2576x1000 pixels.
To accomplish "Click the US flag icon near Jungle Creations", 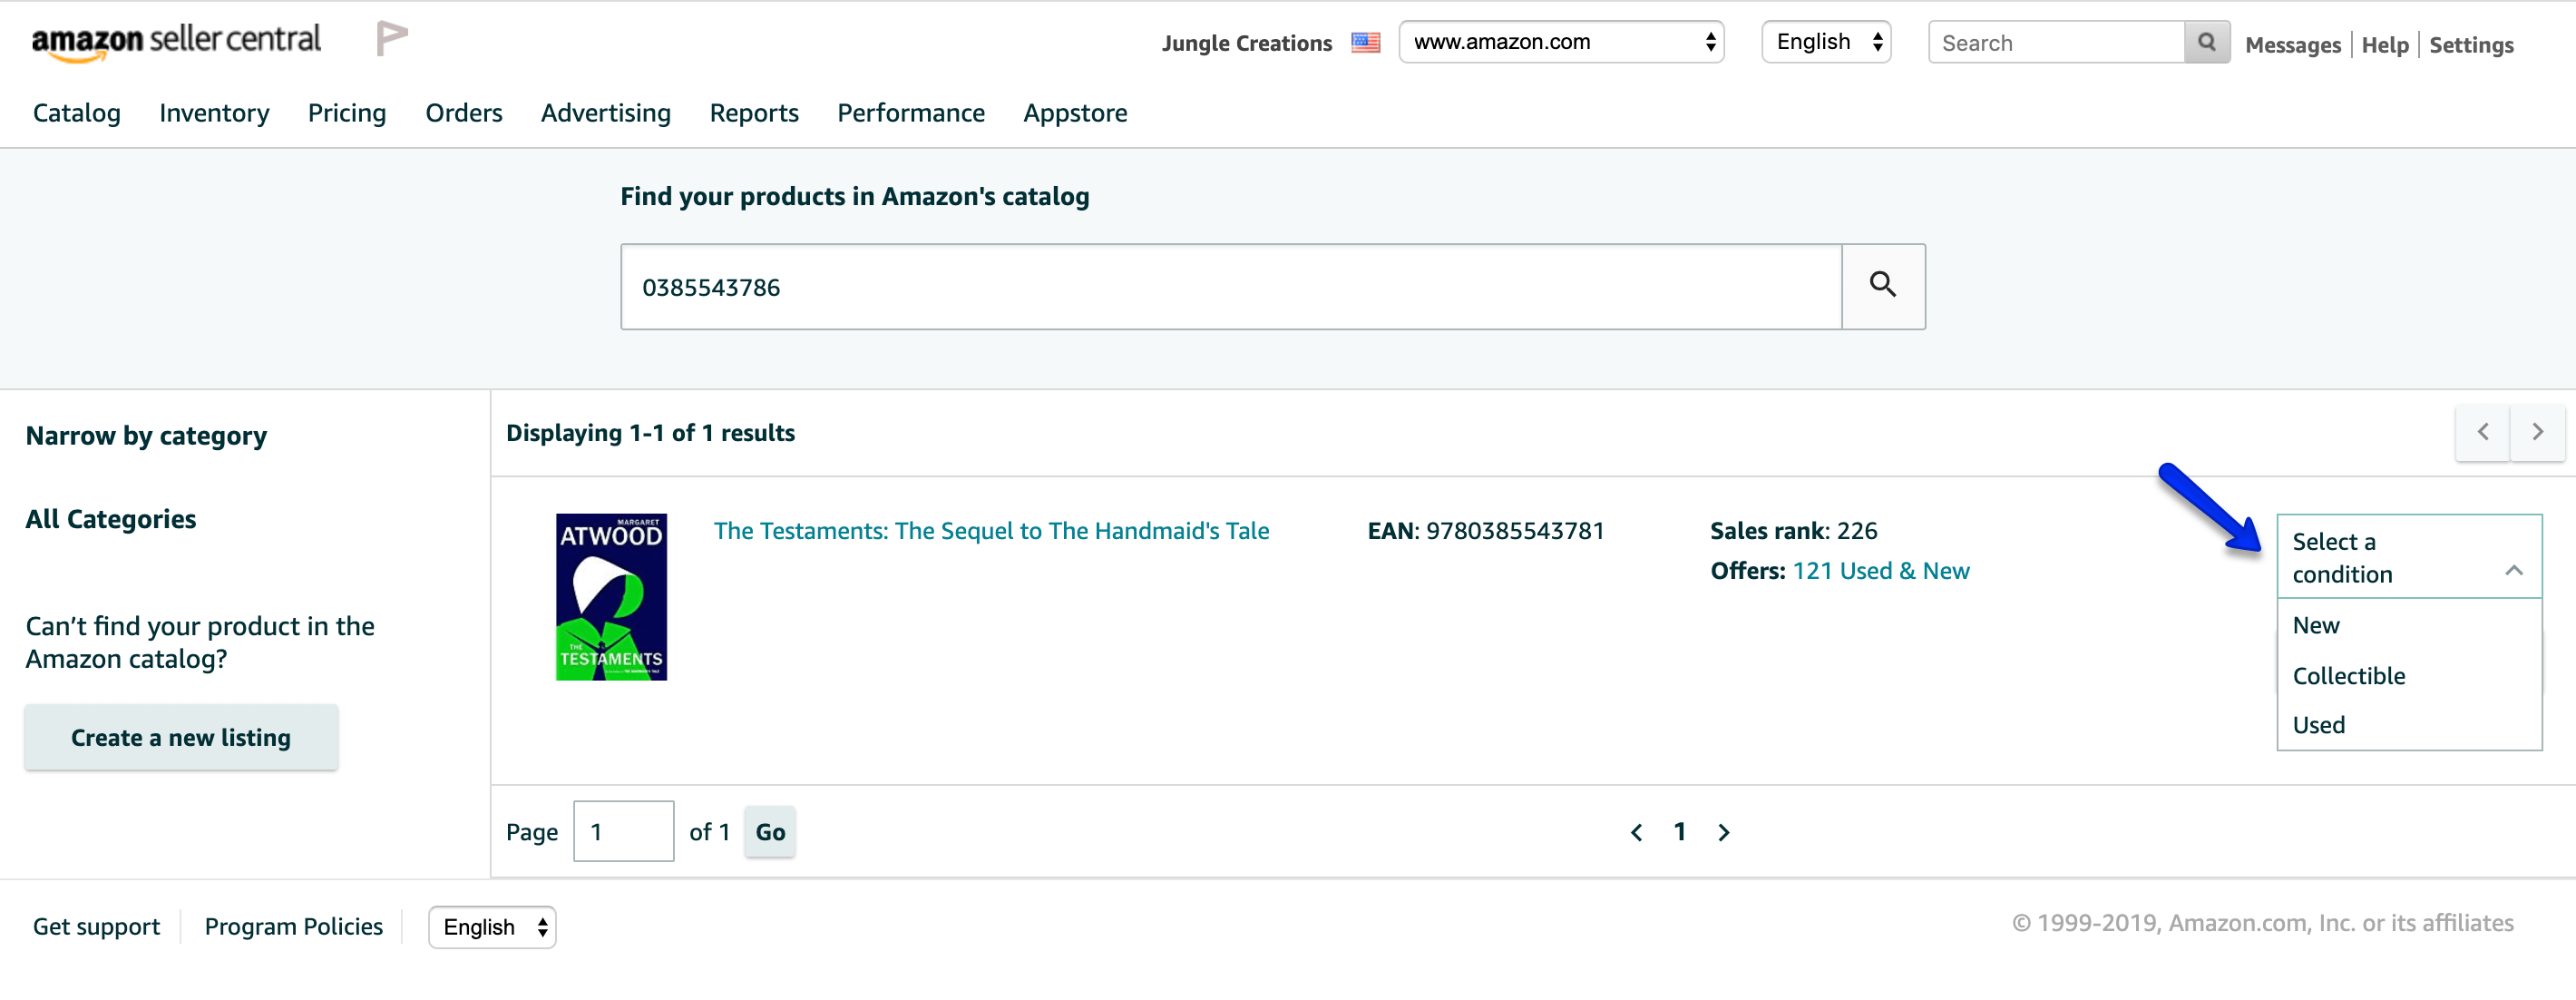I will tap(1365, 43).
